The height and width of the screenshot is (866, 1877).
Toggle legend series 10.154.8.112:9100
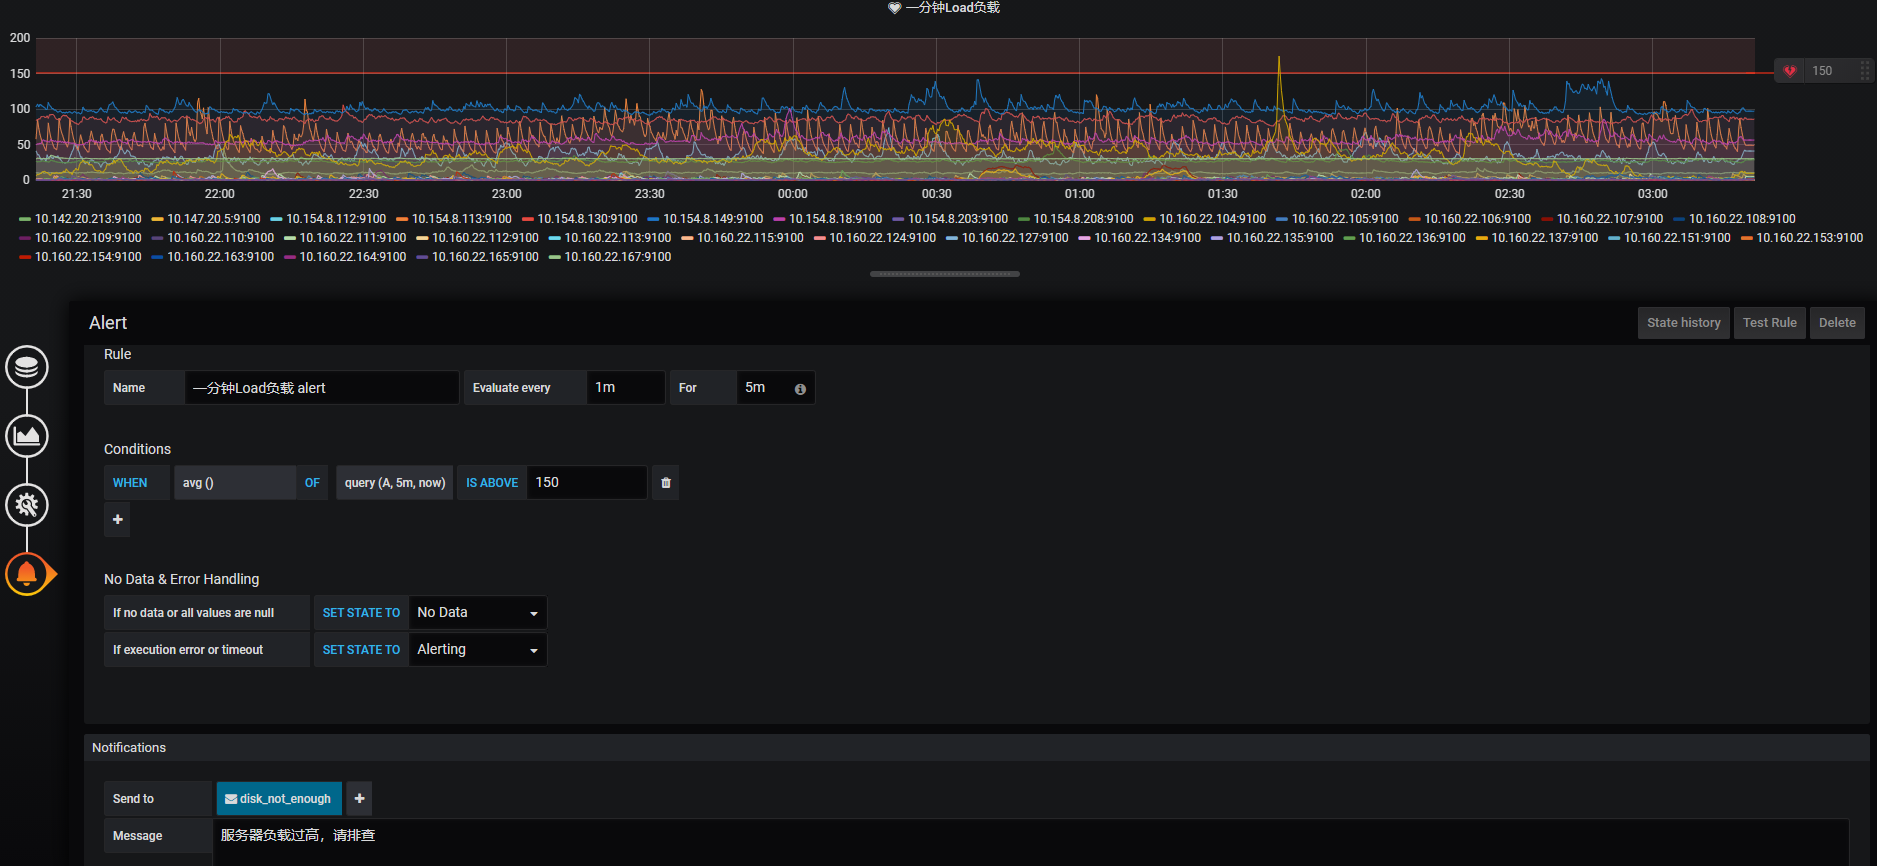[x=336, y=219]
